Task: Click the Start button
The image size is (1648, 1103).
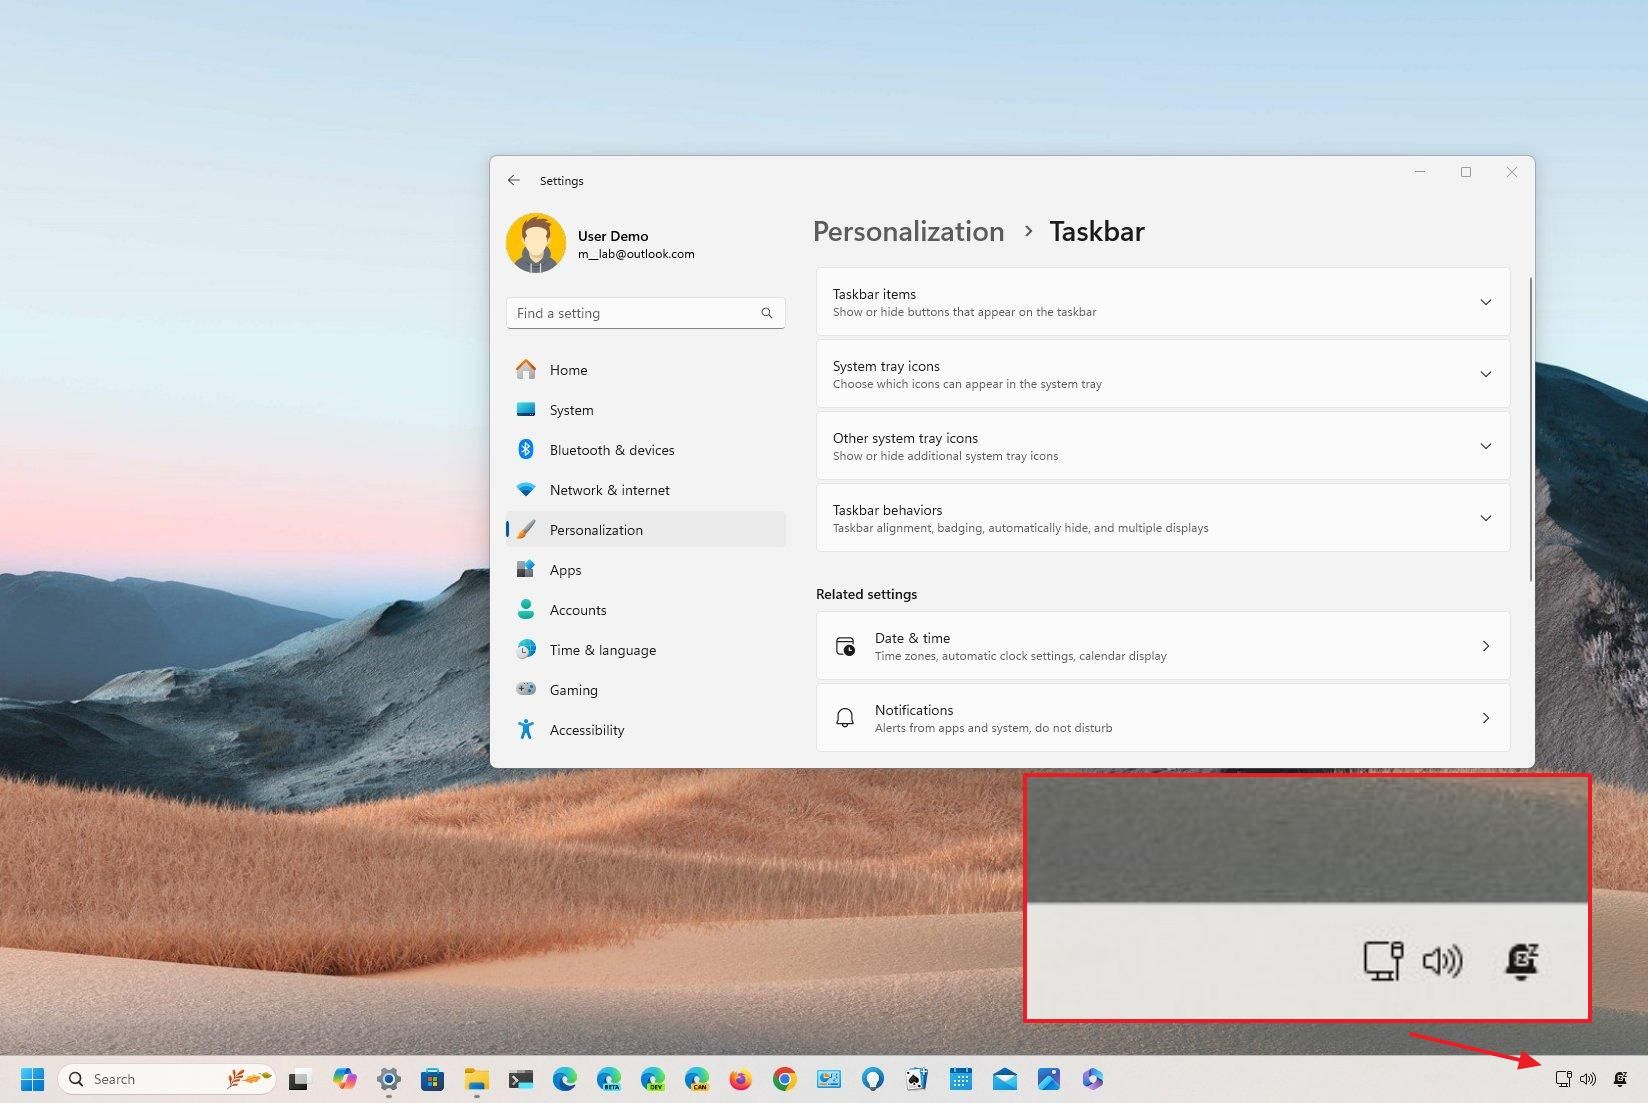Action: 33,1079
